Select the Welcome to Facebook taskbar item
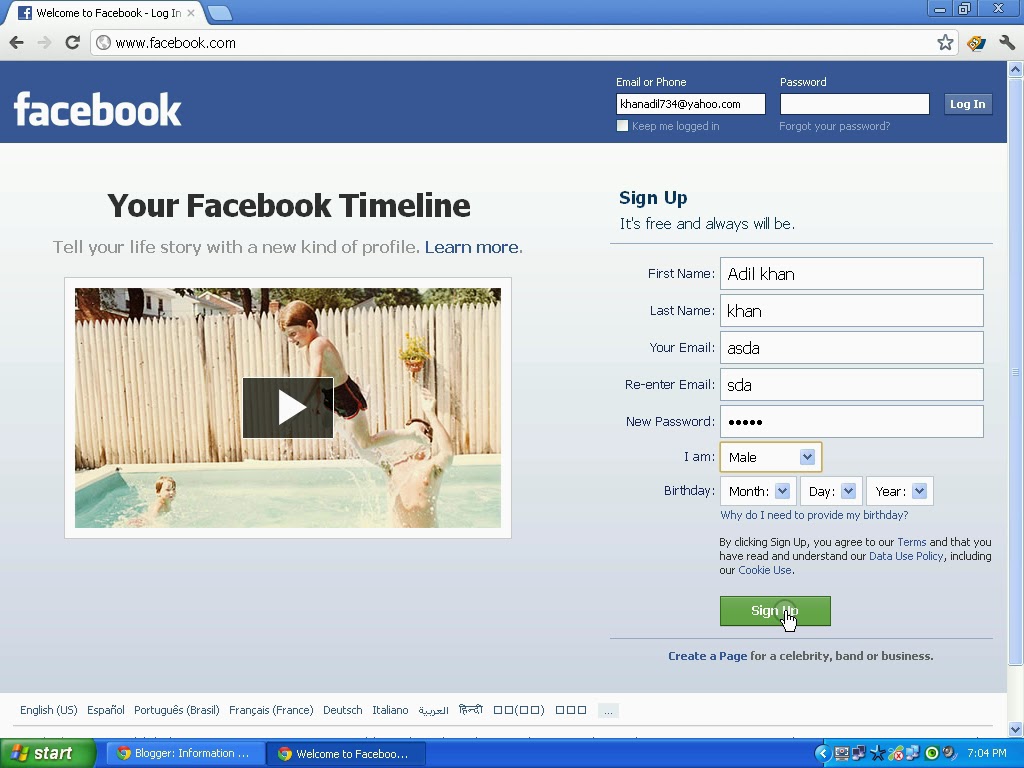This screenshot has height=768, width=1024. pos(346,754)
